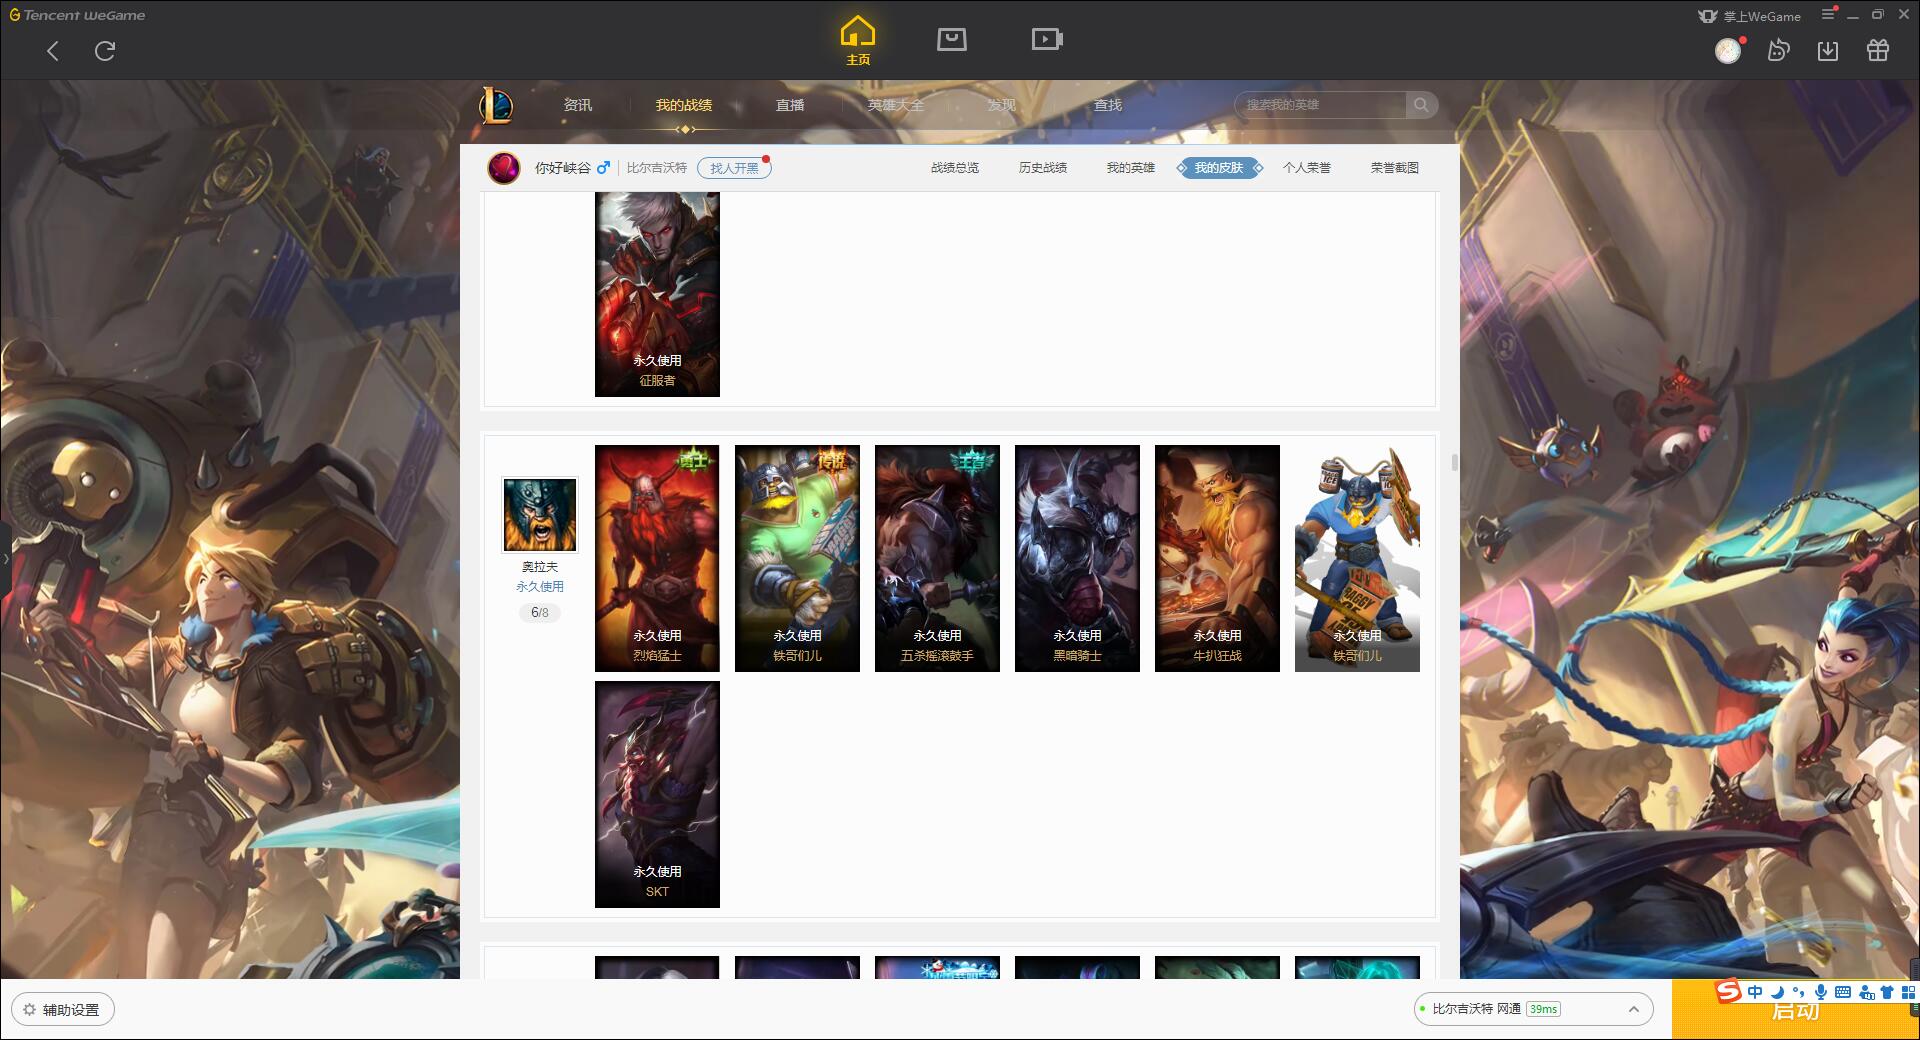This screenshot has width=1920, height=1040.
Task: Toggle Sogou punctuation mode icon
Action: click(x=1798, y=992)
